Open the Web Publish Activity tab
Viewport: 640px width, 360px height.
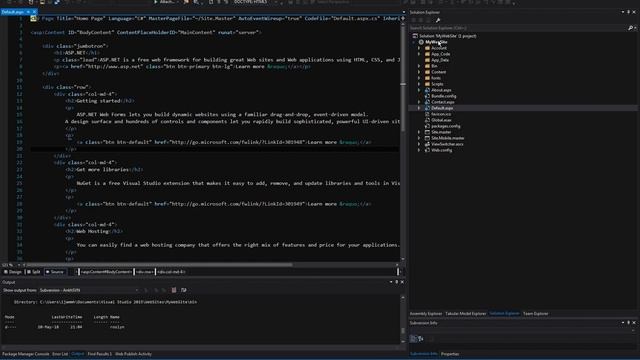click(133, 354)
